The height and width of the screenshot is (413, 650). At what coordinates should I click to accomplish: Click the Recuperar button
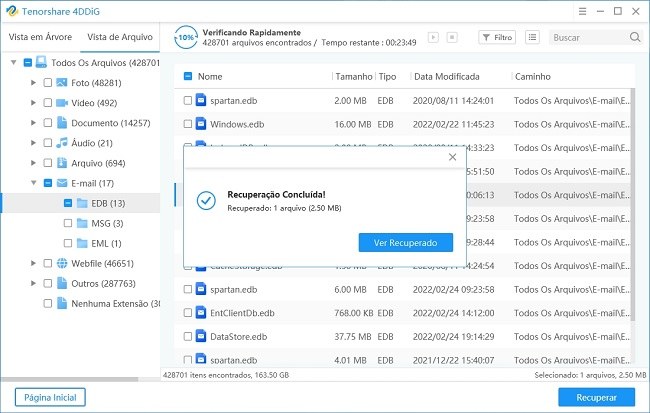(597, 397)
